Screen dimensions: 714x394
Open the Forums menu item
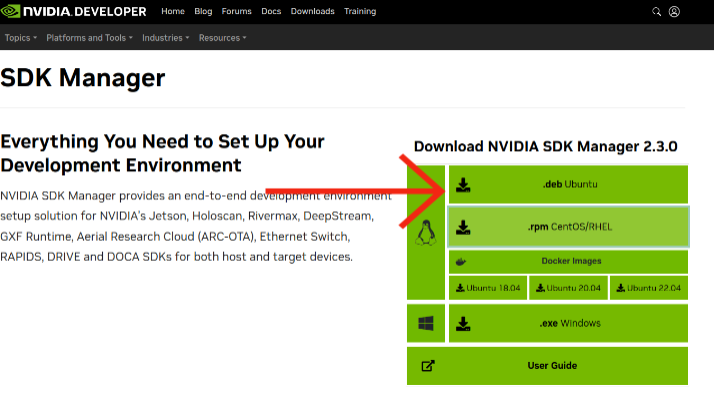(236, 11)
